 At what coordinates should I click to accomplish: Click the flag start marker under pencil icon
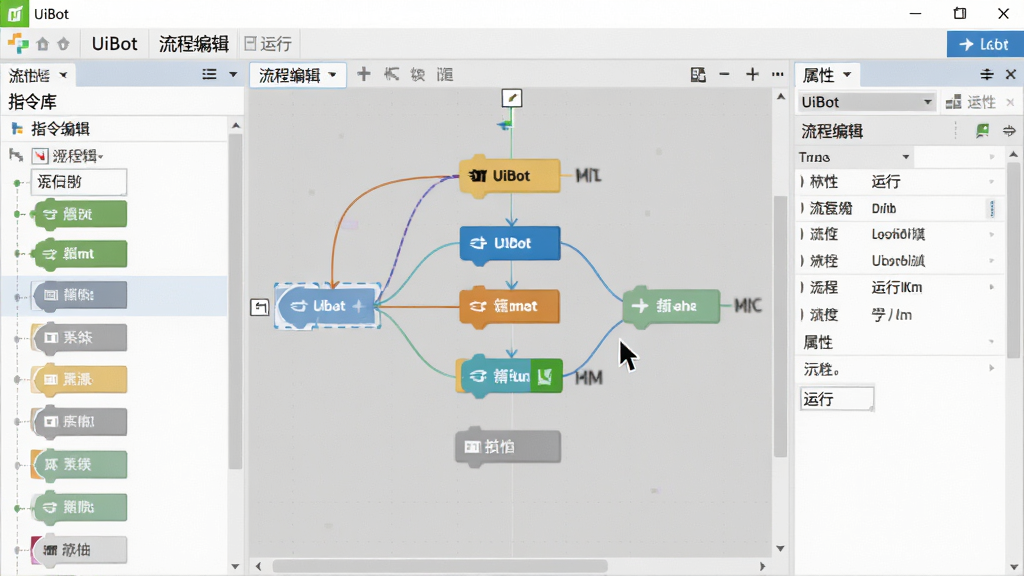click(x=505, y=124)
